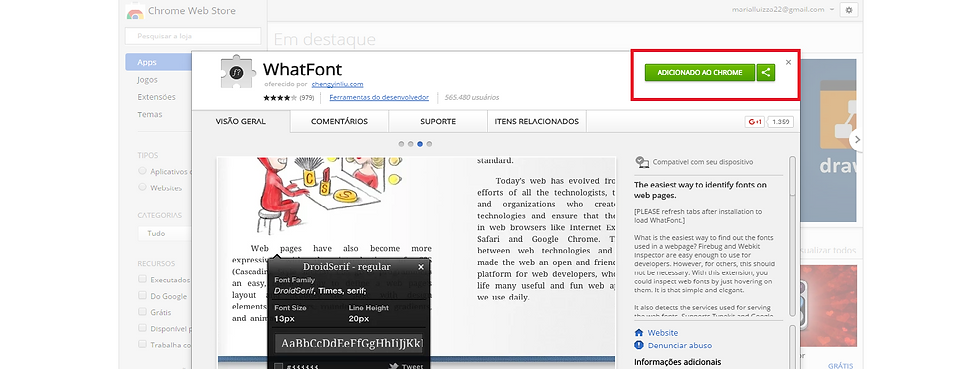980x369 pixels.
Task: Click the G+1 icon button
Action: point(756,122)
